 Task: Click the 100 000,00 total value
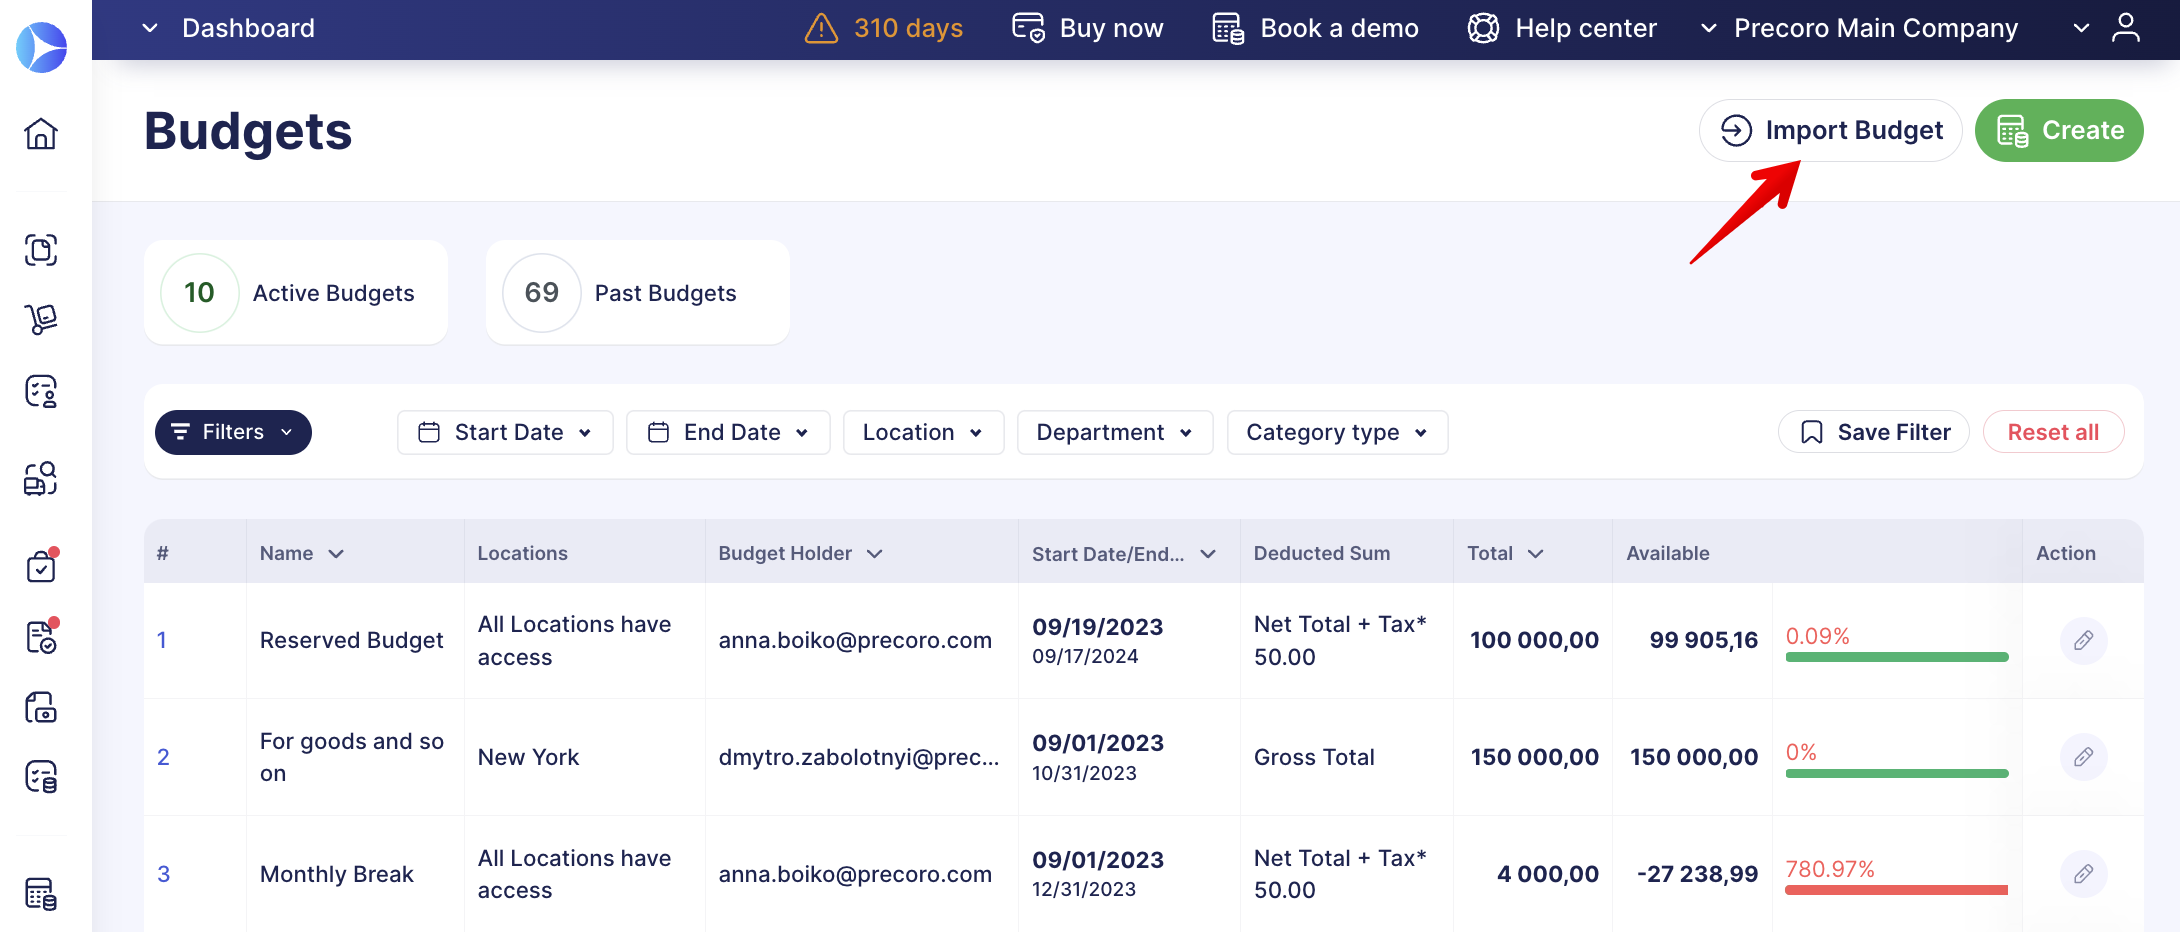coord(1534,640)
